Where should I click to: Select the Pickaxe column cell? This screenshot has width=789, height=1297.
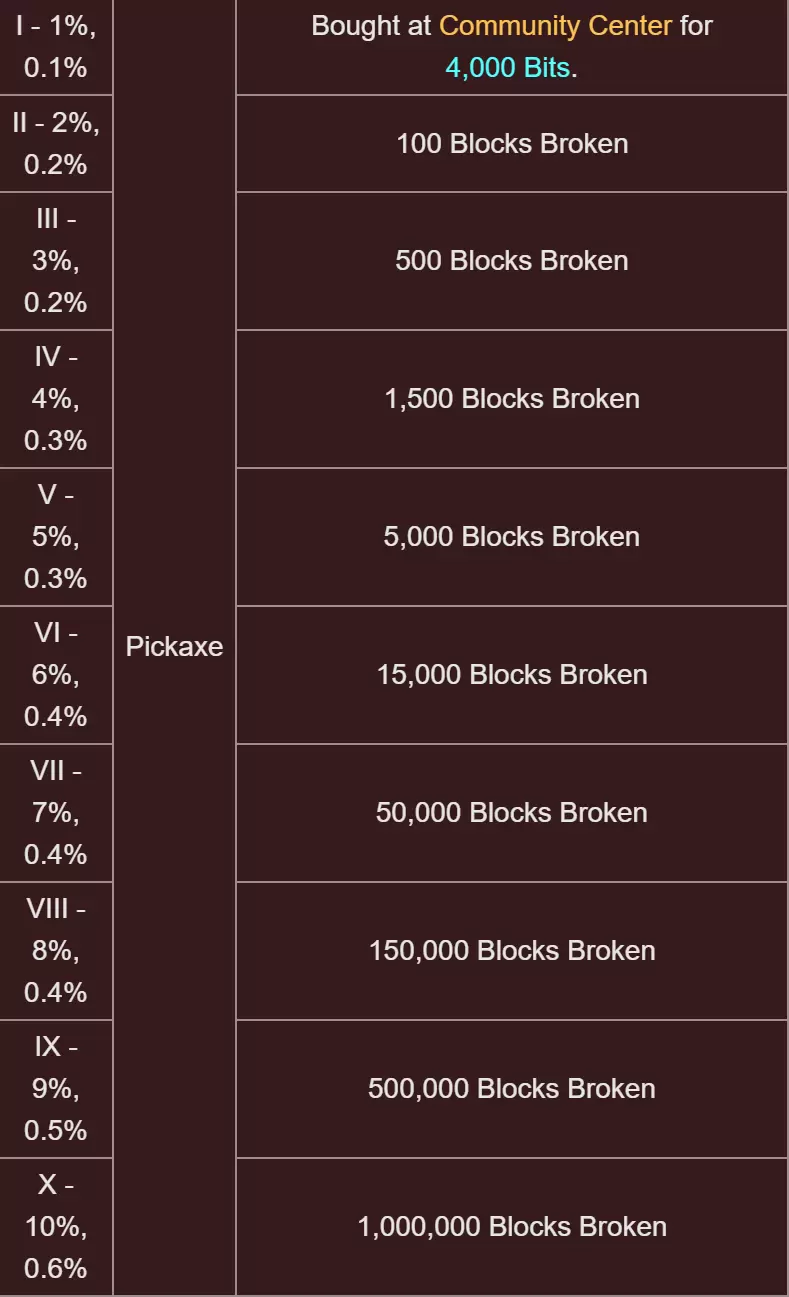[x=175, y=647]
